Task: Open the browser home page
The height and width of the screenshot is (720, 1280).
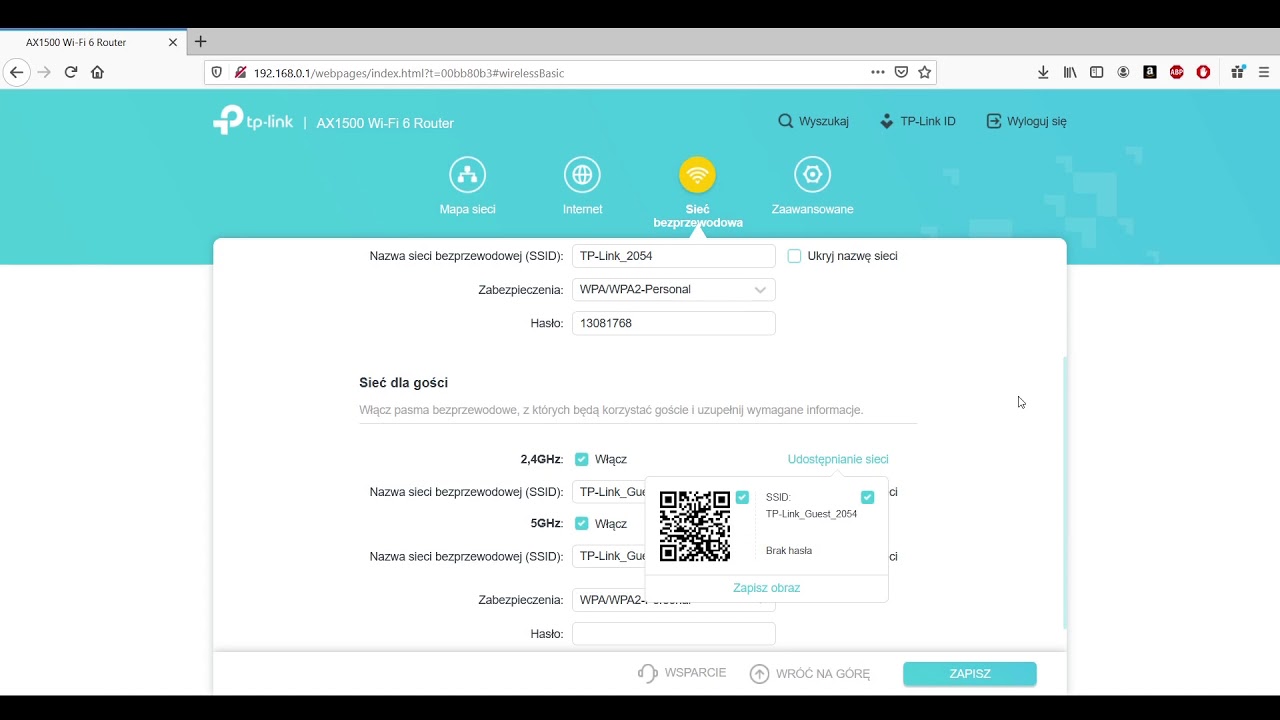Action: click(x=97, y=72)
